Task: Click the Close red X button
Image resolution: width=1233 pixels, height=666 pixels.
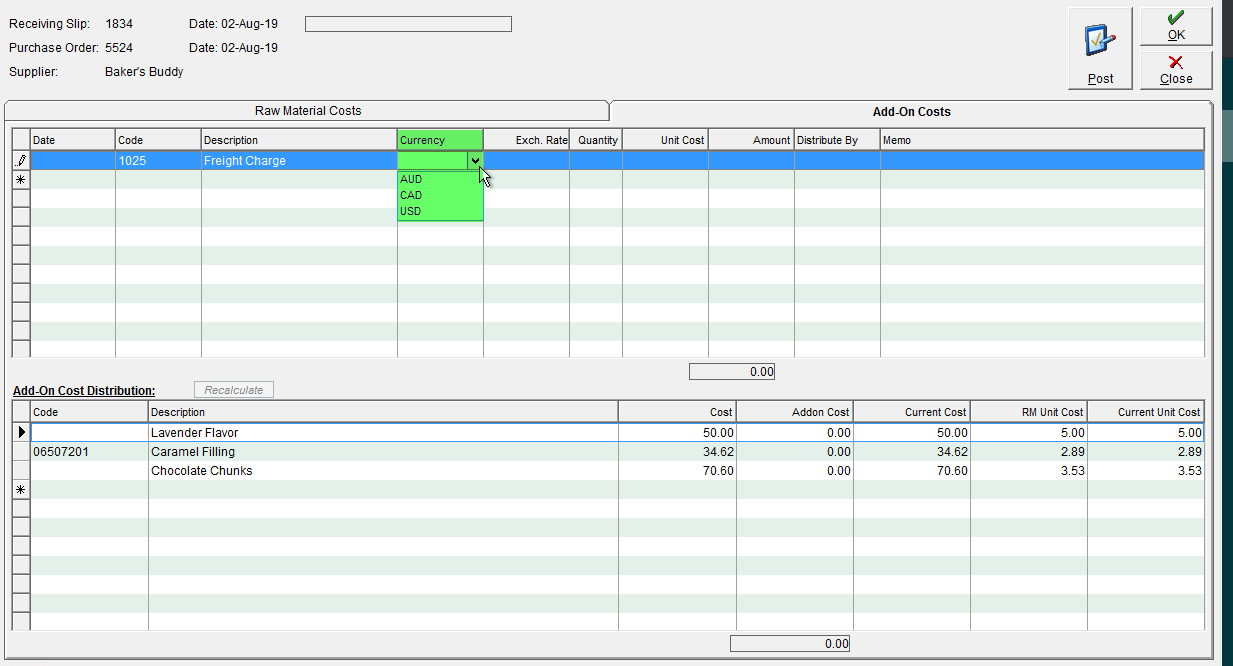Action: pos(1176,70)
